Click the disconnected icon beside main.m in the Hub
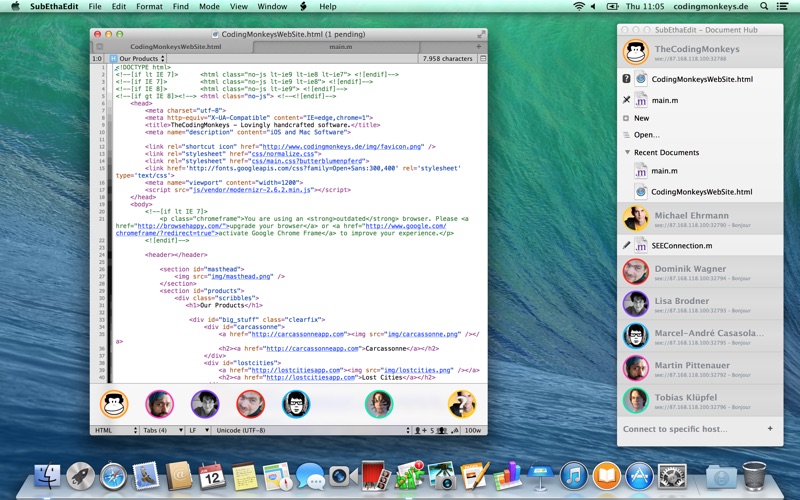 627,100
